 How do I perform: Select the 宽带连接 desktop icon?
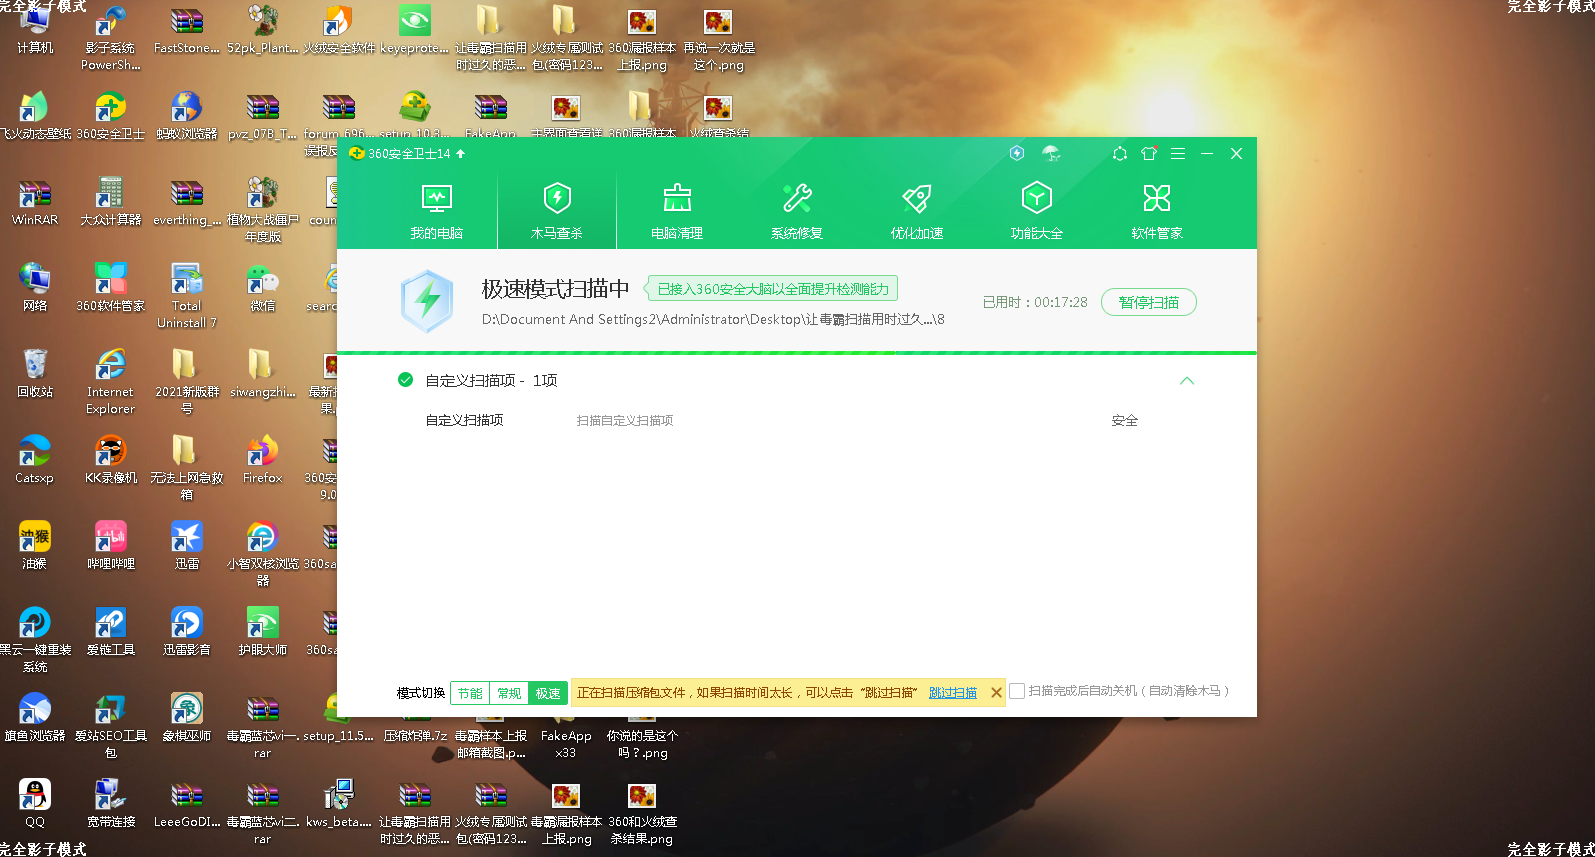[111, 804]
